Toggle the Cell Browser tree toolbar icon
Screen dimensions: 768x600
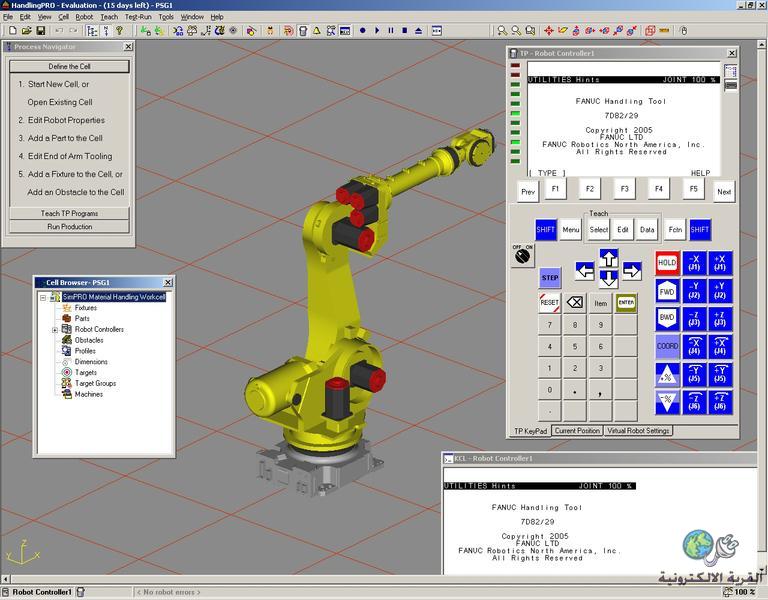(x=92, y=30)
